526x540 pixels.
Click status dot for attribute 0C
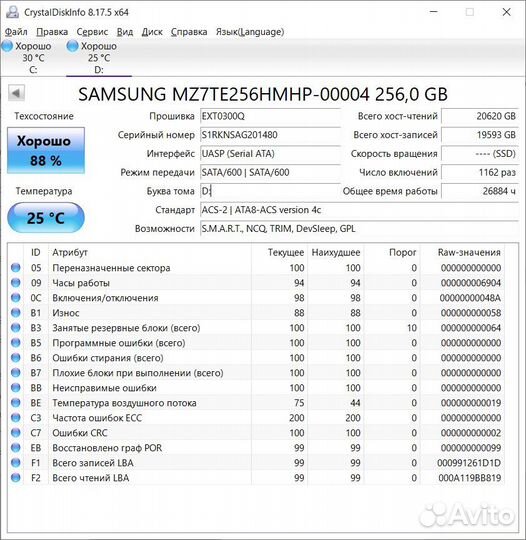coord(16,298)
